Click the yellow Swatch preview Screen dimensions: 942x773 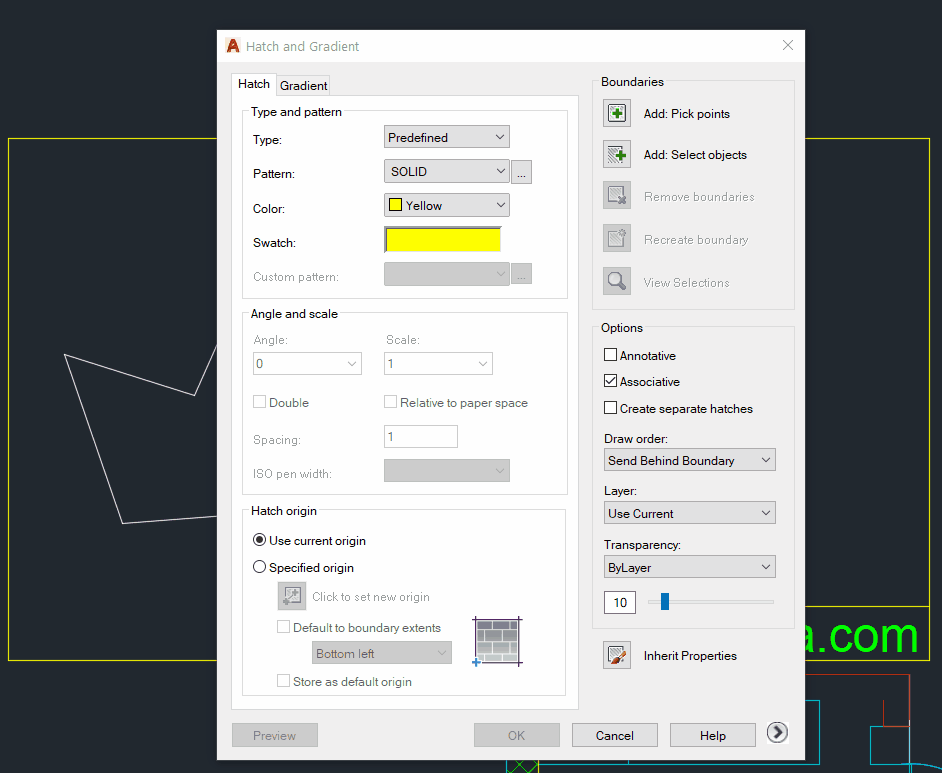(x=442, y=240)
